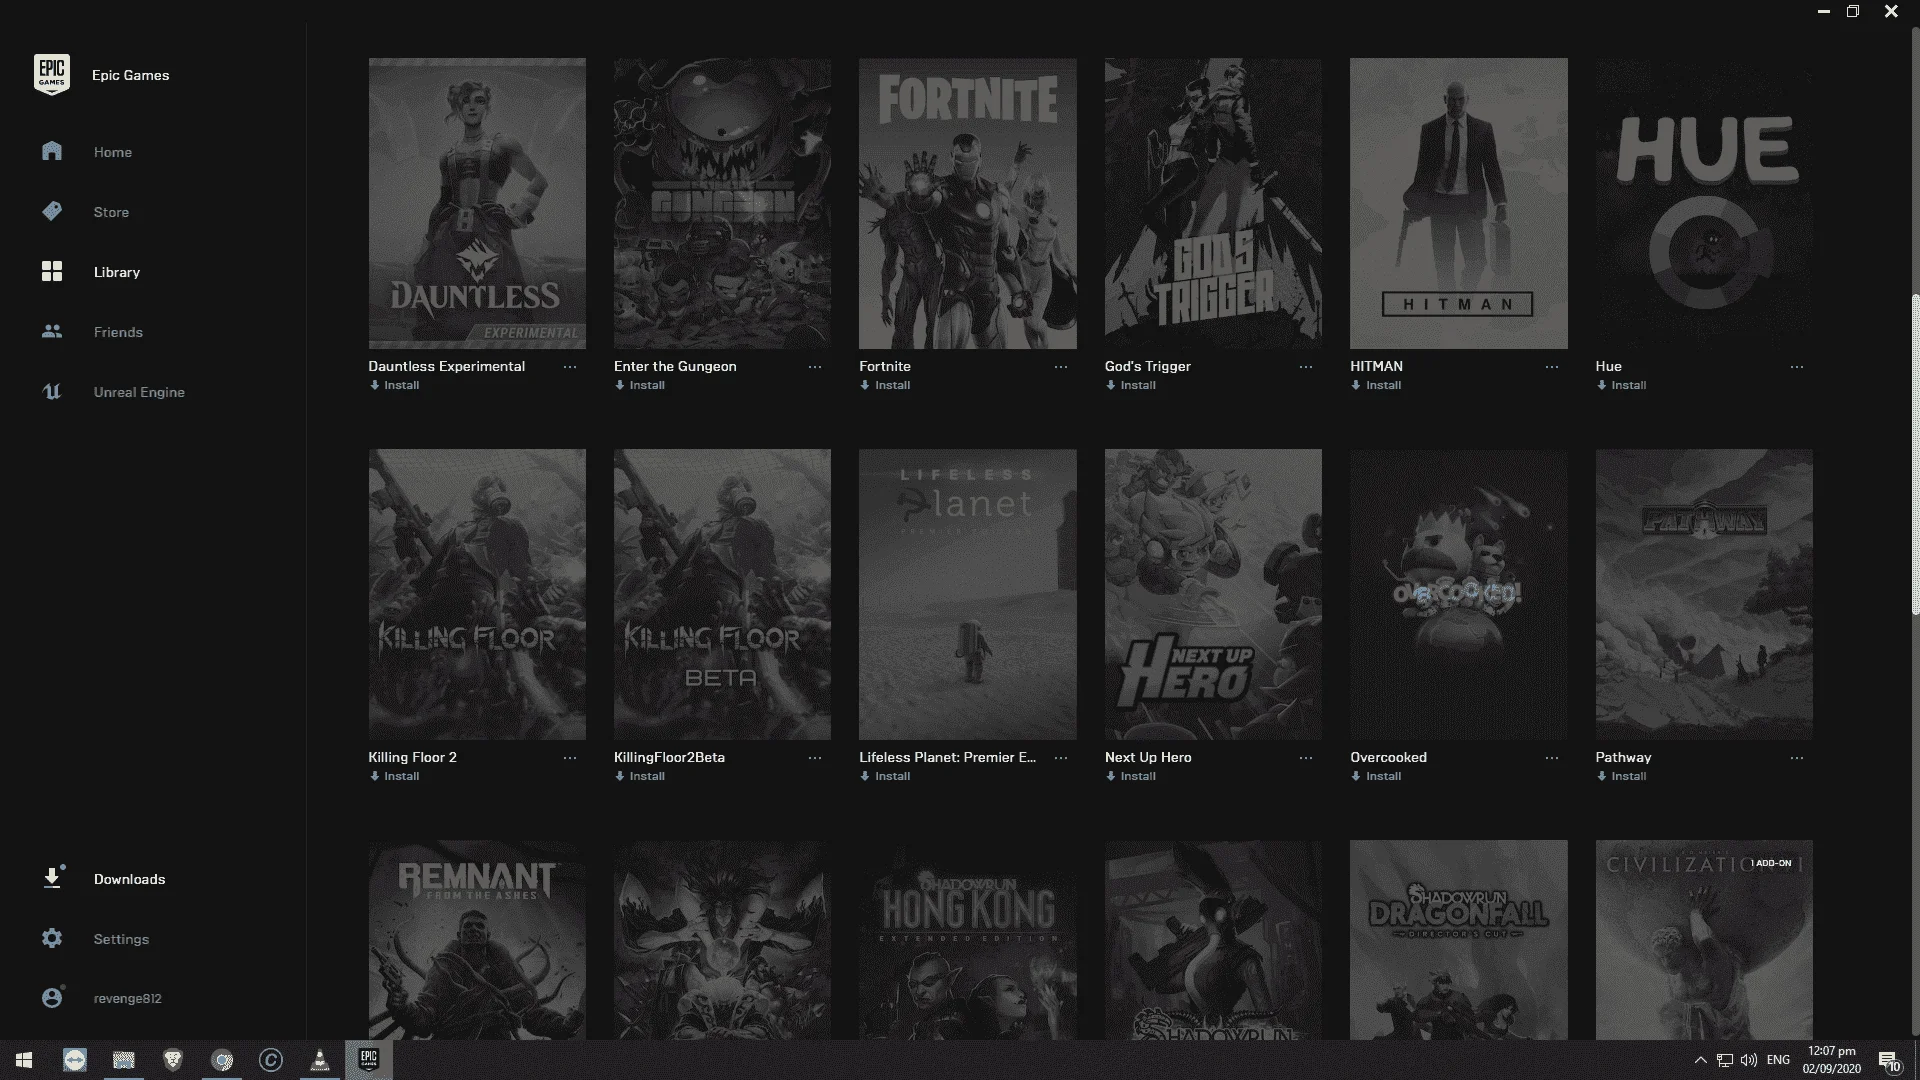
Task: Click the taskbar clock and date
Action: click(1832, 1060)
